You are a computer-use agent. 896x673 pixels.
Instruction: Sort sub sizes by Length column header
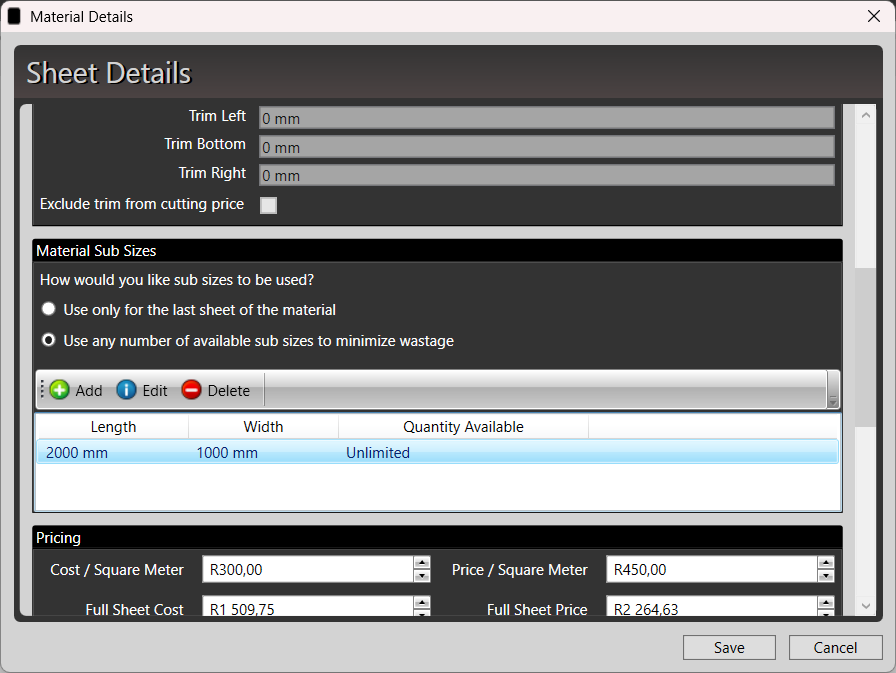point(113,427)
